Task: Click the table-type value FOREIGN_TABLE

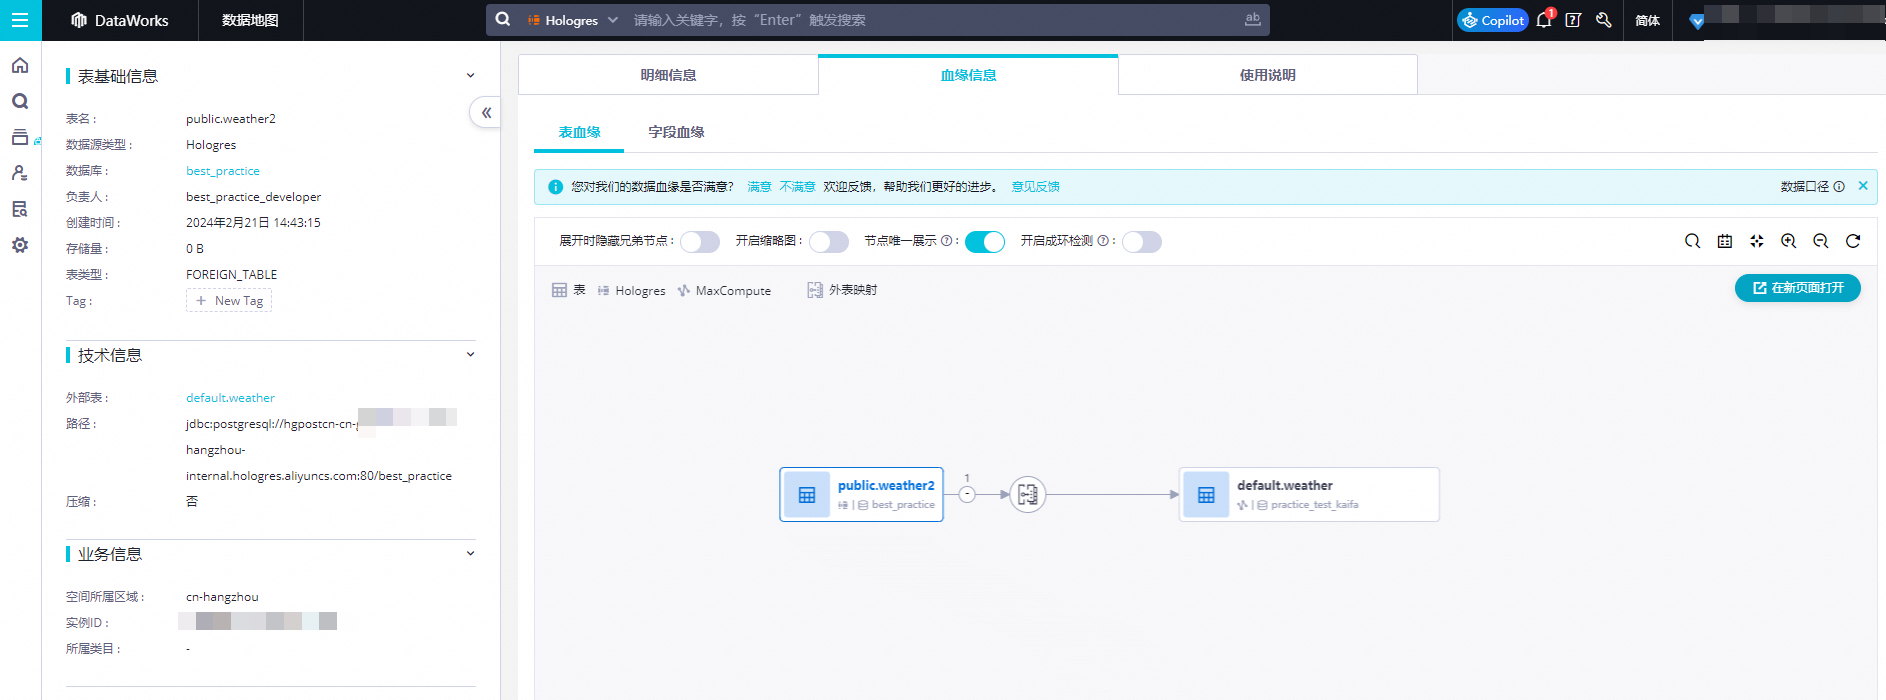Action: (231, 275)
